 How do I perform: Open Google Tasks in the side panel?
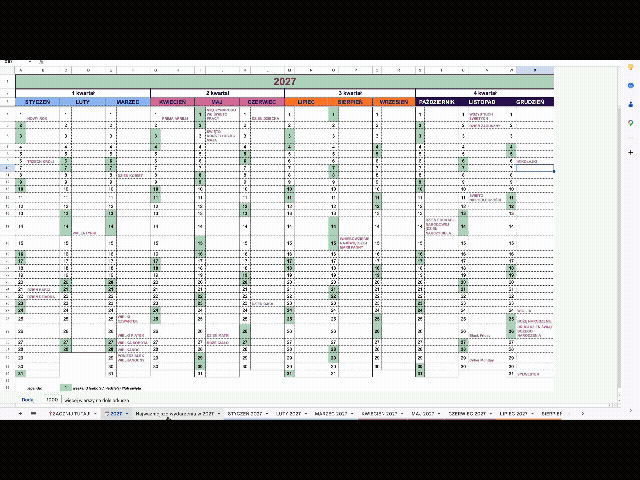(x=631, y=86)
